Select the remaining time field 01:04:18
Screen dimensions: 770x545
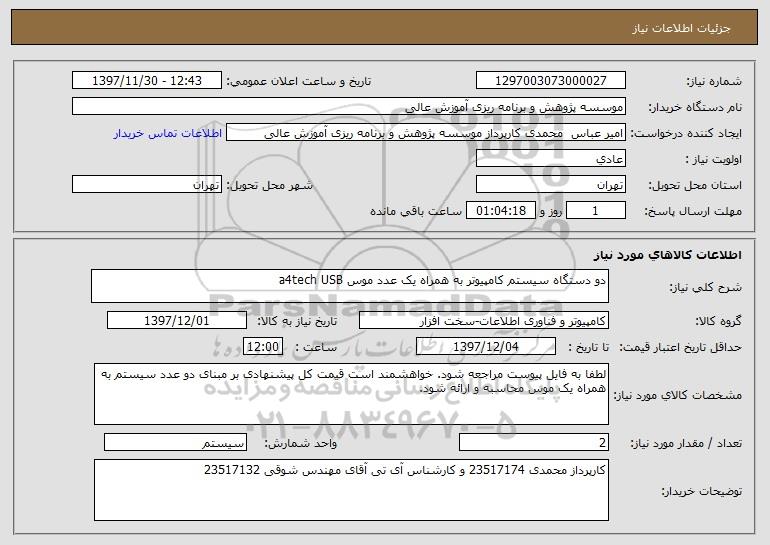point(500,210)
